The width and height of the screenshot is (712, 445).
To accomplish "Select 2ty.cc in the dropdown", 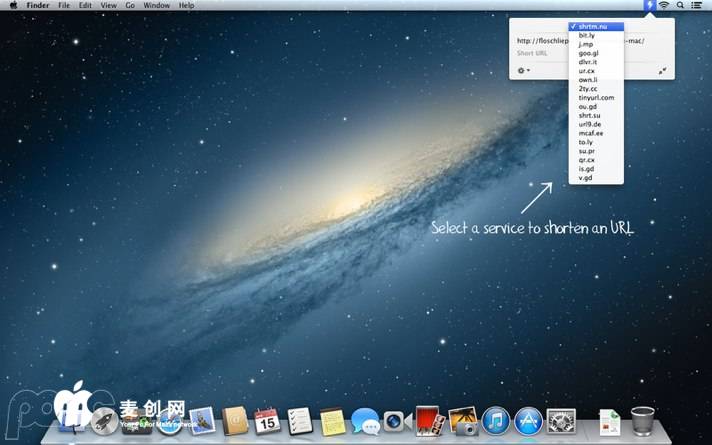I will coord(596,89).
